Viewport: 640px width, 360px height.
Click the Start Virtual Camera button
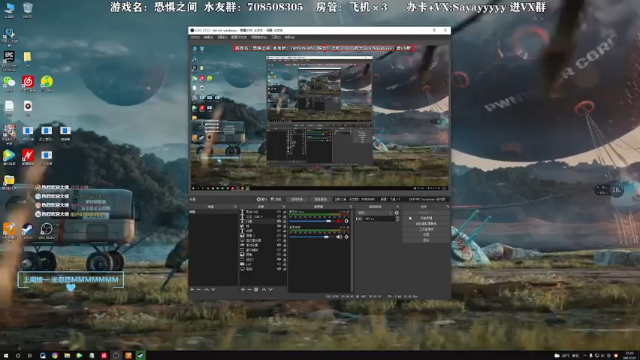coord(426,224)
